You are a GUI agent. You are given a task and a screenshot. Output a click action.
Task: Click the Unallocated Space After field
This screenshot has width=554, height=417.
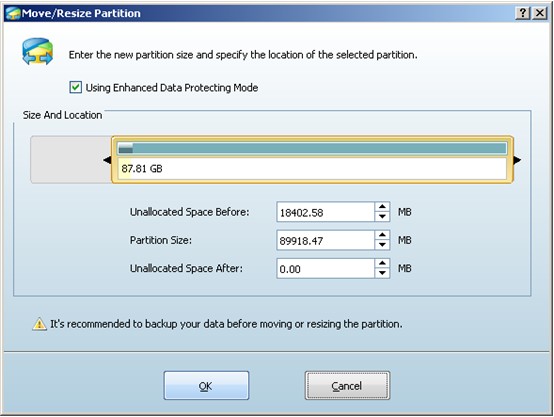(325, 269)
